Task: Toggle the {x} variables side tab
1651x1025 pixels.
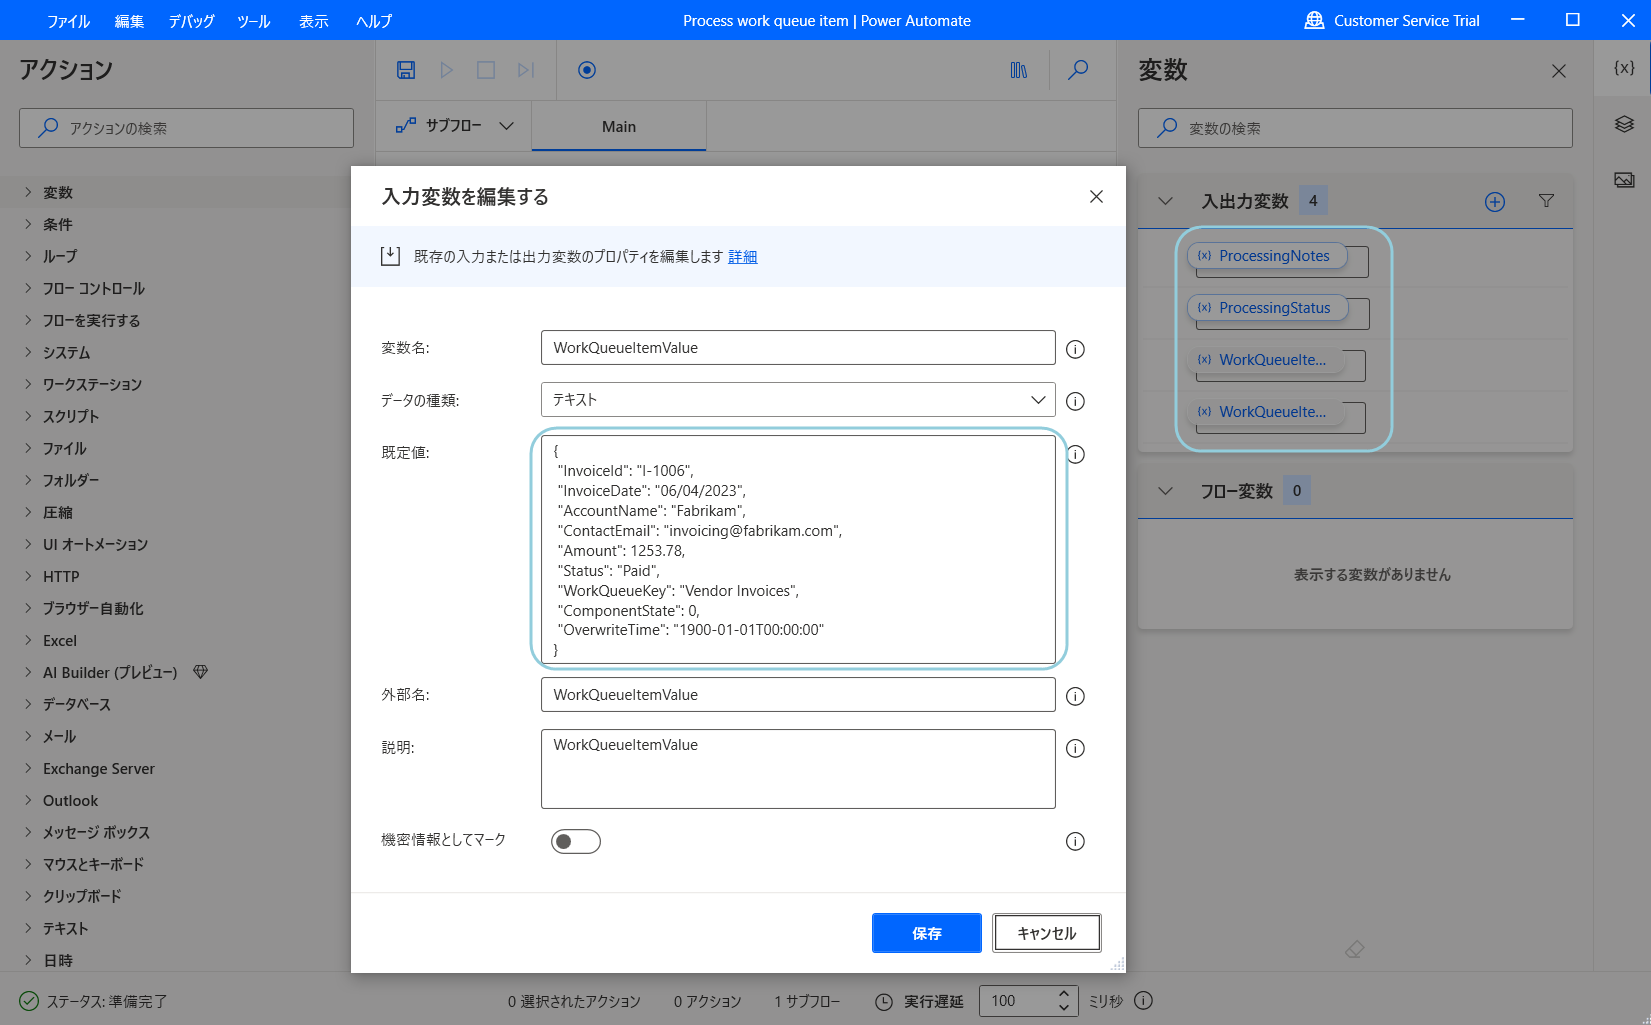Action: [1624, 68]
